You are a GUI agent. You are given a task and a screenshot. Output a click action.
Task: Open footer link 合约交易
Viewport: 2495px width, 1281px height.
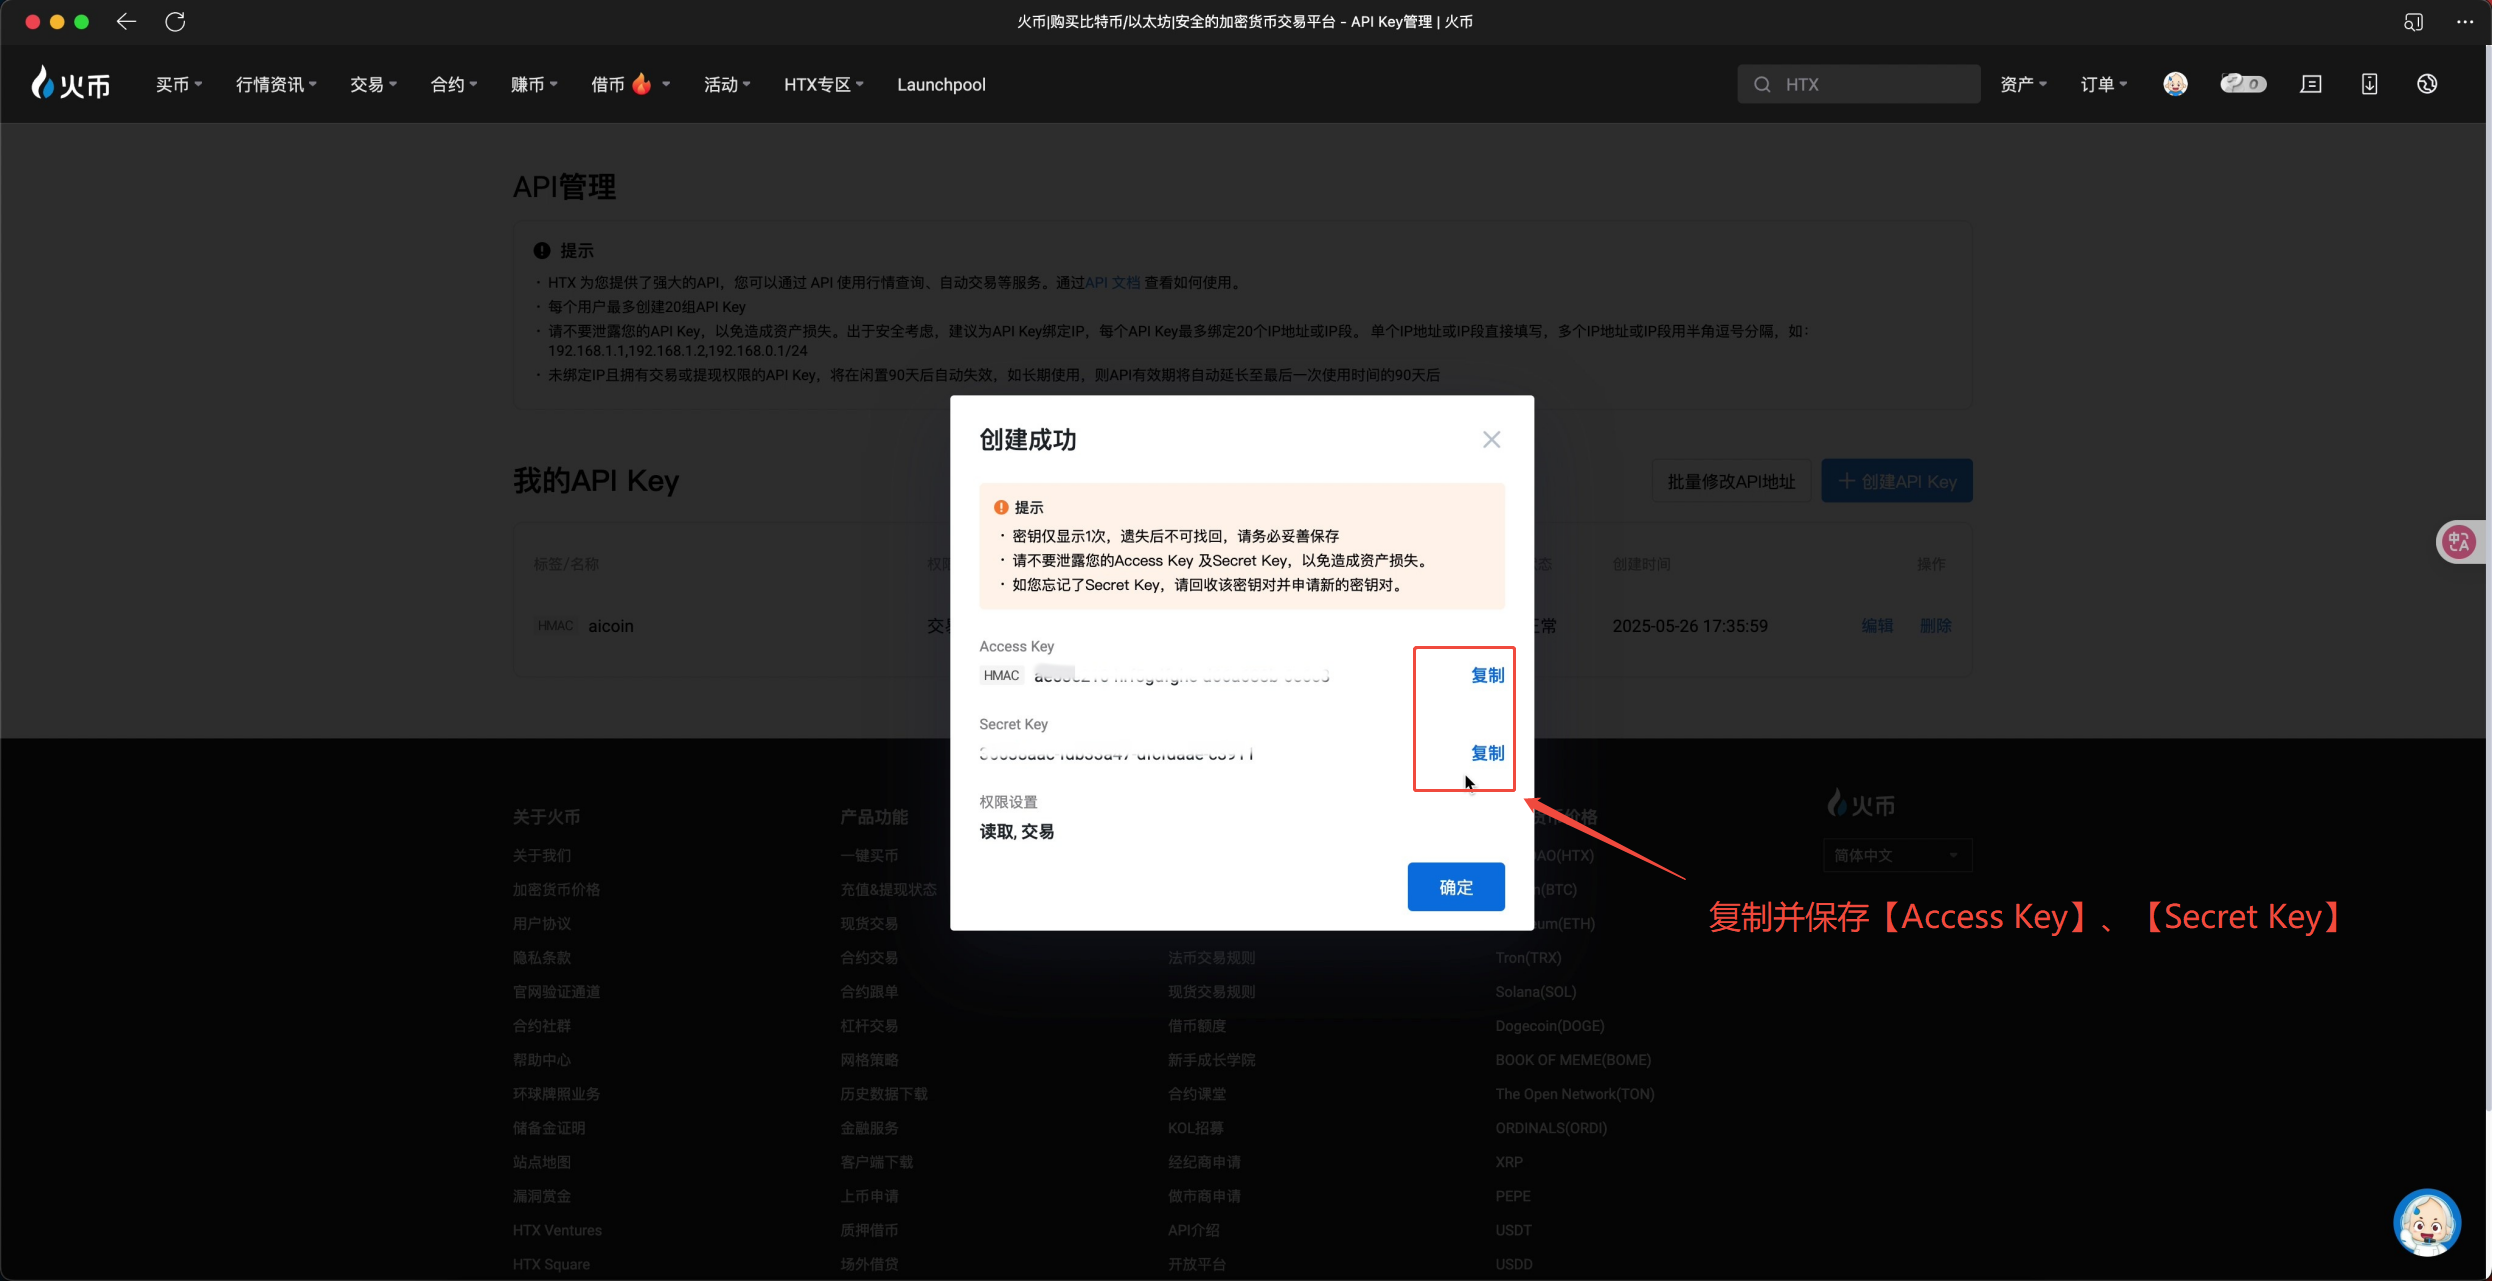[x=869, y=958]
